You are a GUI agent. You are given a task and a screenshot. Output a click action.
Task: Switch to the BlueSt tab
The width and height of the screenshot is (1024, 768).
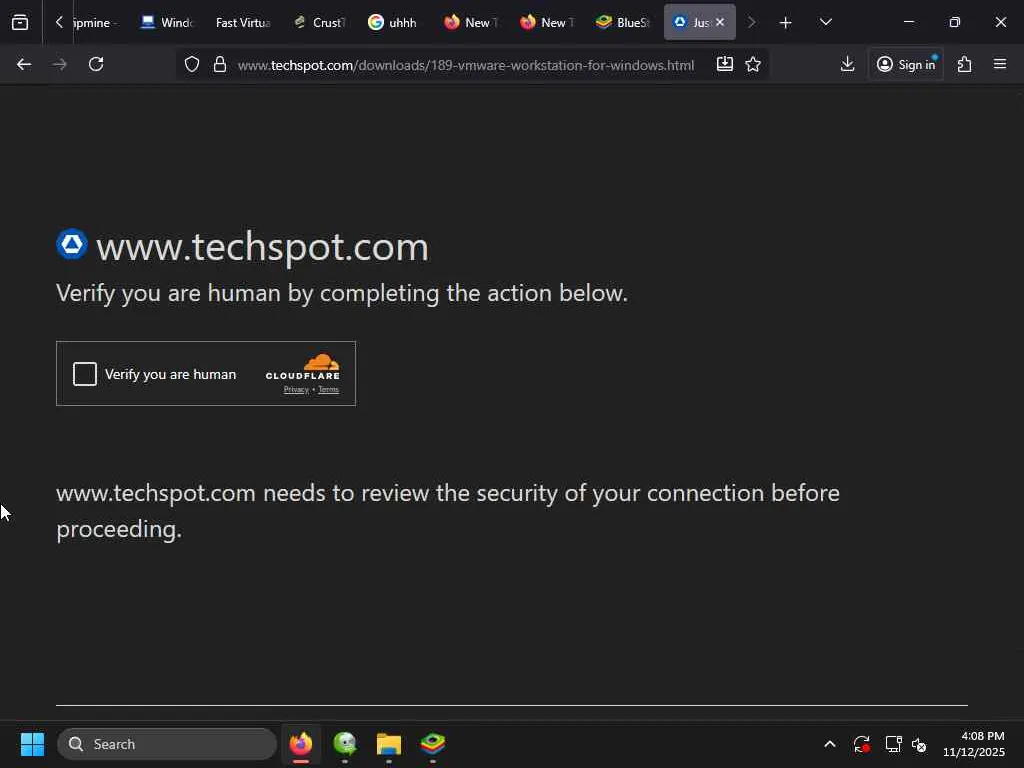click(623, 22)
